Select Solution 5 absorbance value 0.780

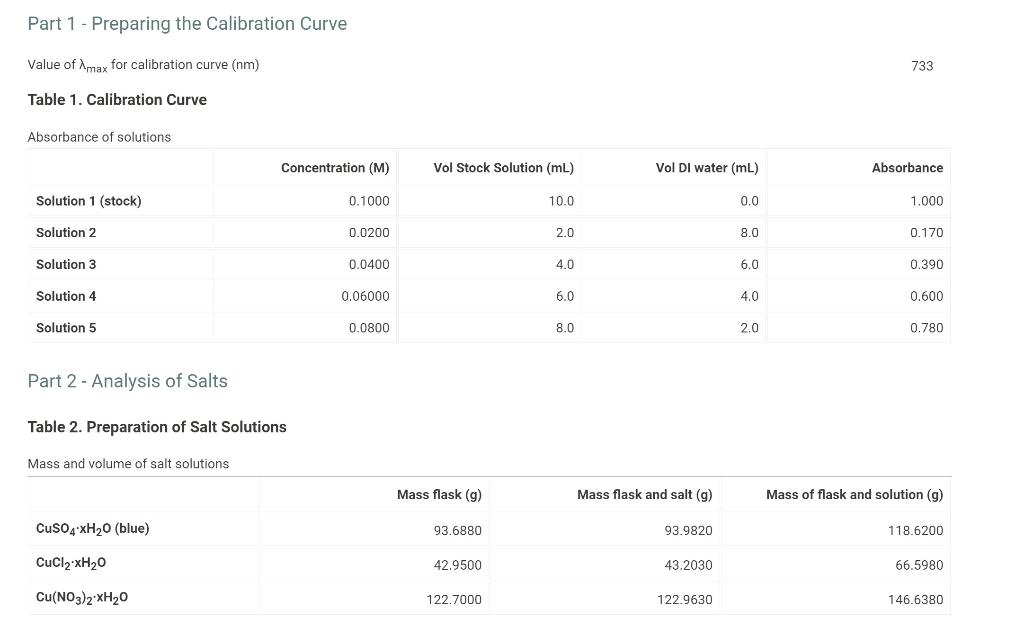pos(925,327)
